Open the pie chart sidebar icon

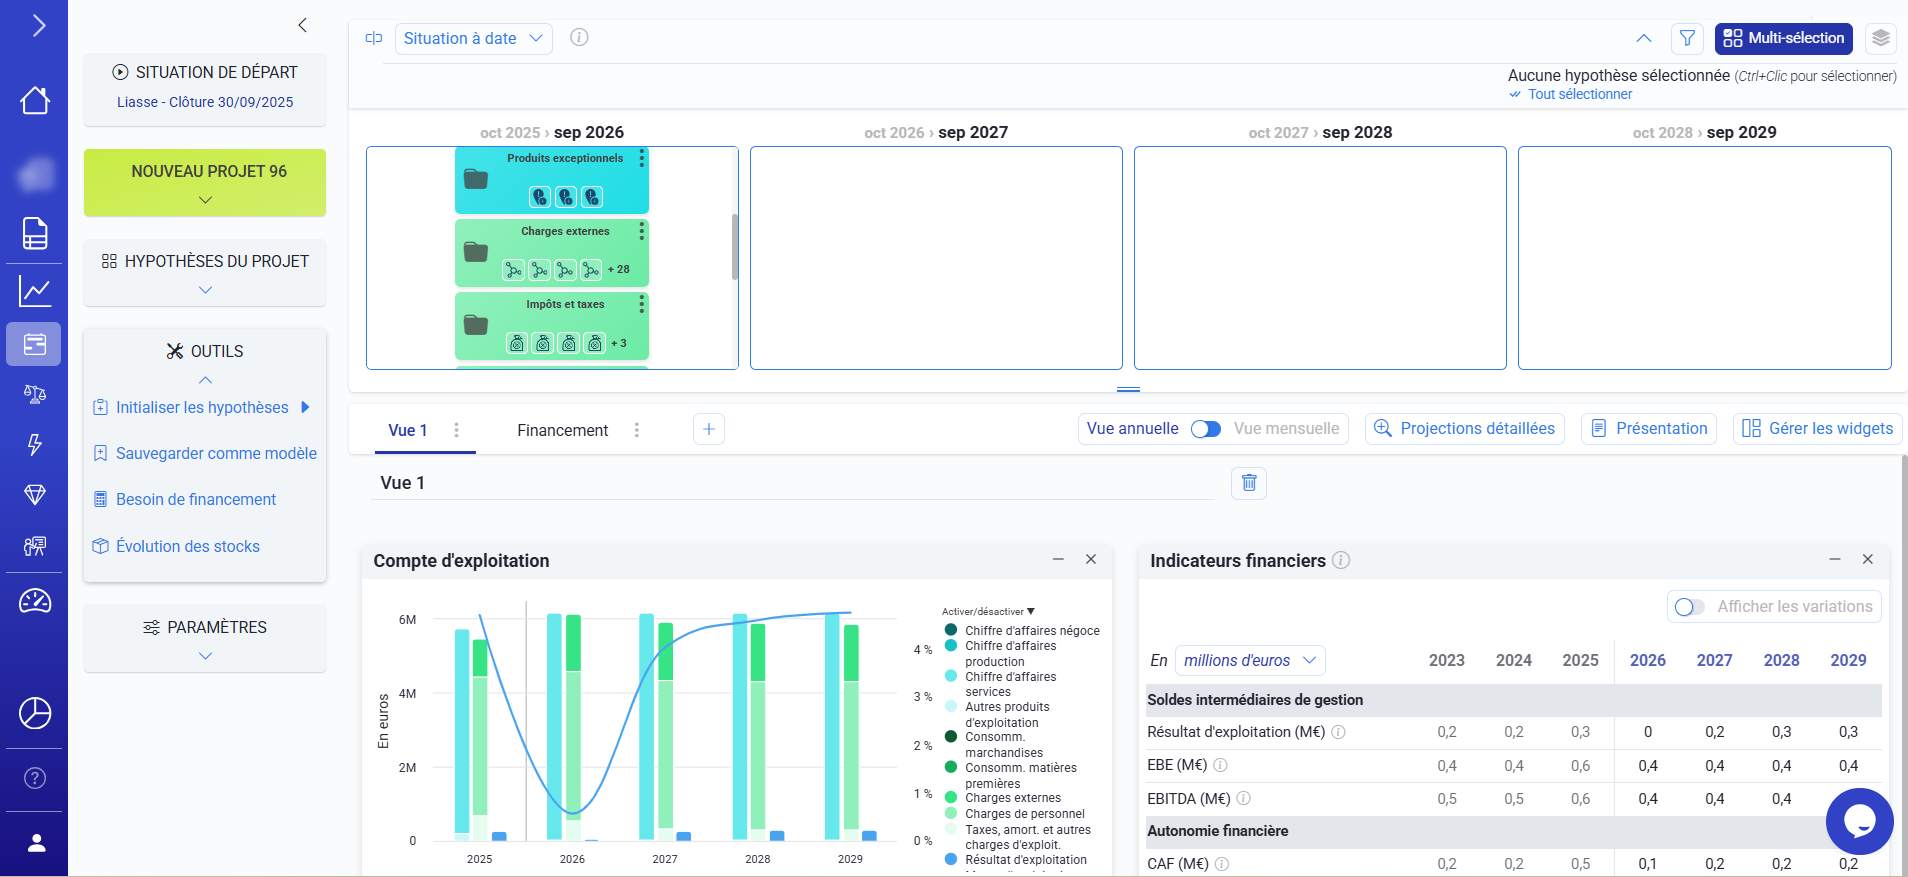(x=35, y=713)
